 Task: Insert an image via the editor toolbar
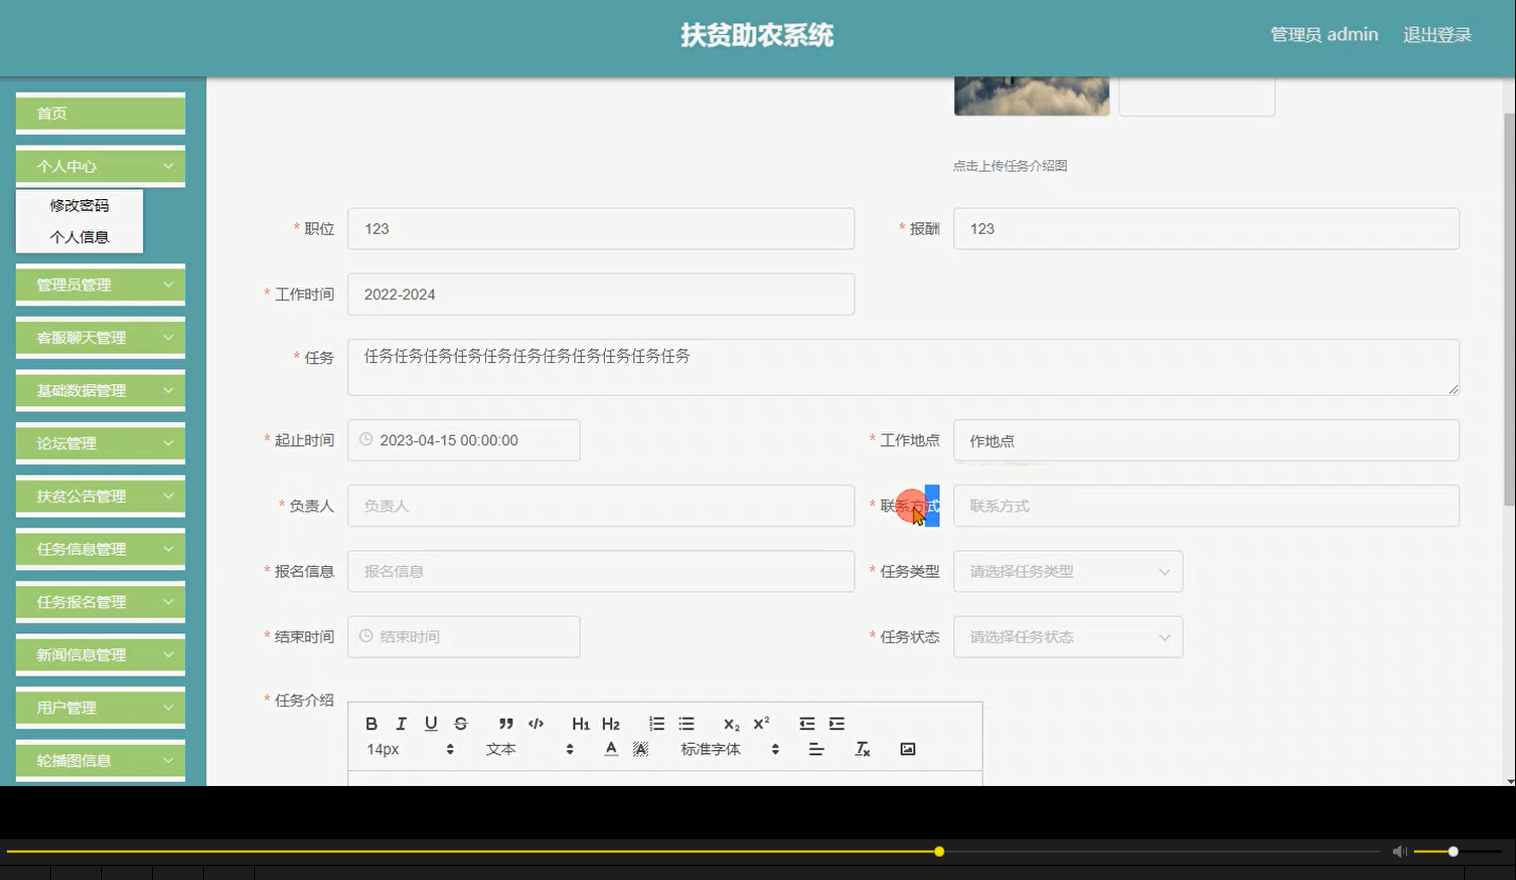[906, 747]
